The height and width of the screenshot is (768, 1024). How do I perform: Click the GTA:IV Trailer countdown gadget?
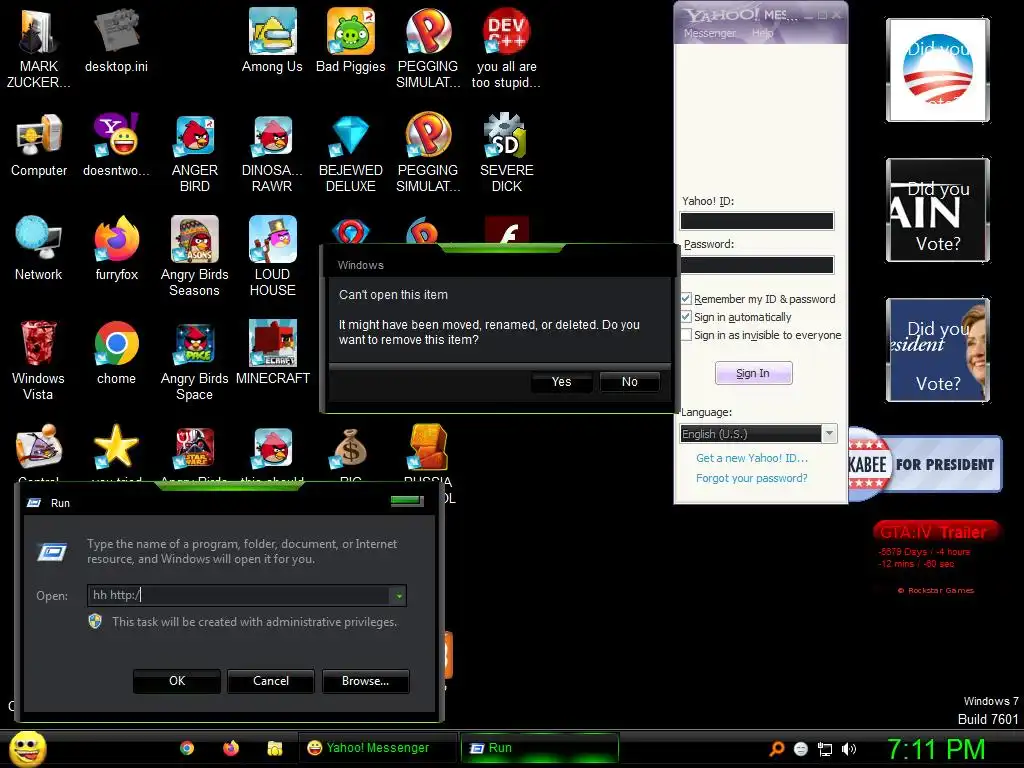point(936,557)
